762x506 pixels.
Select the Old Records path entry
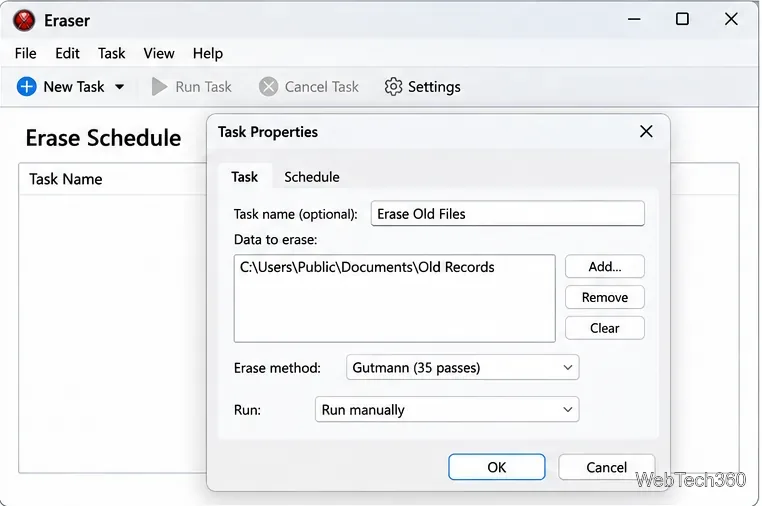pyautogui.click(x=367, y=267)
